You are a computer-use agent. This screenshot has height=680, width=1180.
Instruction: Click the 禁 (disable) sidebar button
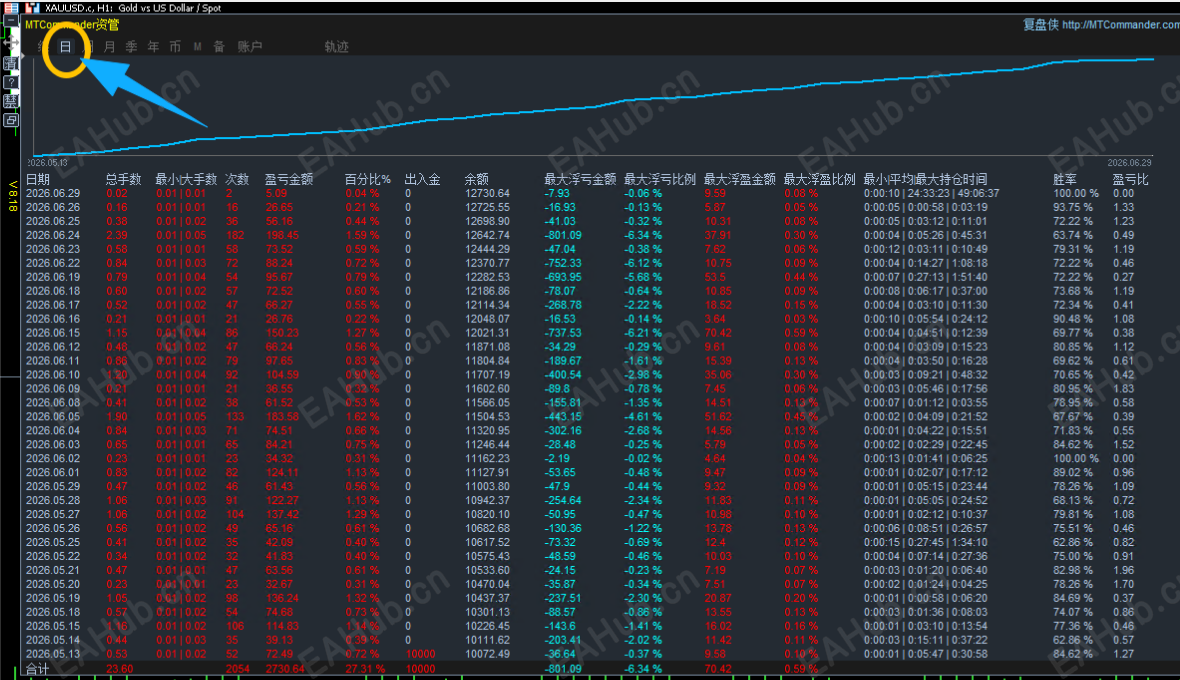coord(11,101)
